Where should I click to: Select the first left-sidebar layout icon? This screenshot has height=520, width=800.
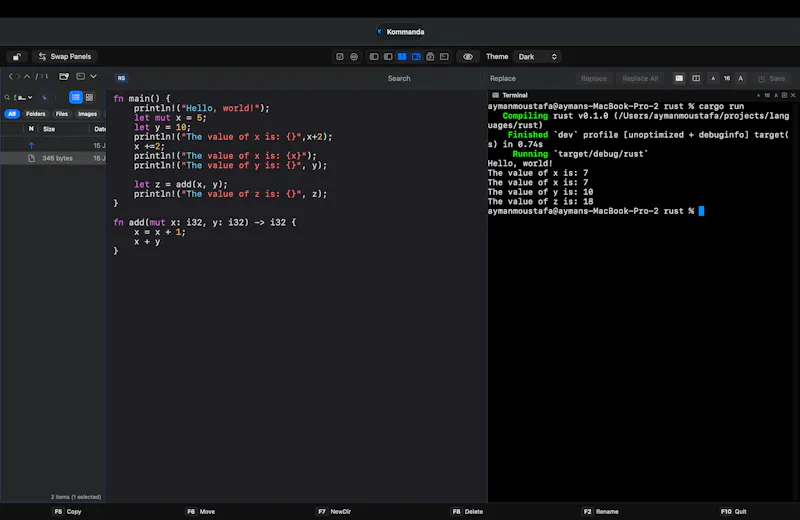(374, 57)
